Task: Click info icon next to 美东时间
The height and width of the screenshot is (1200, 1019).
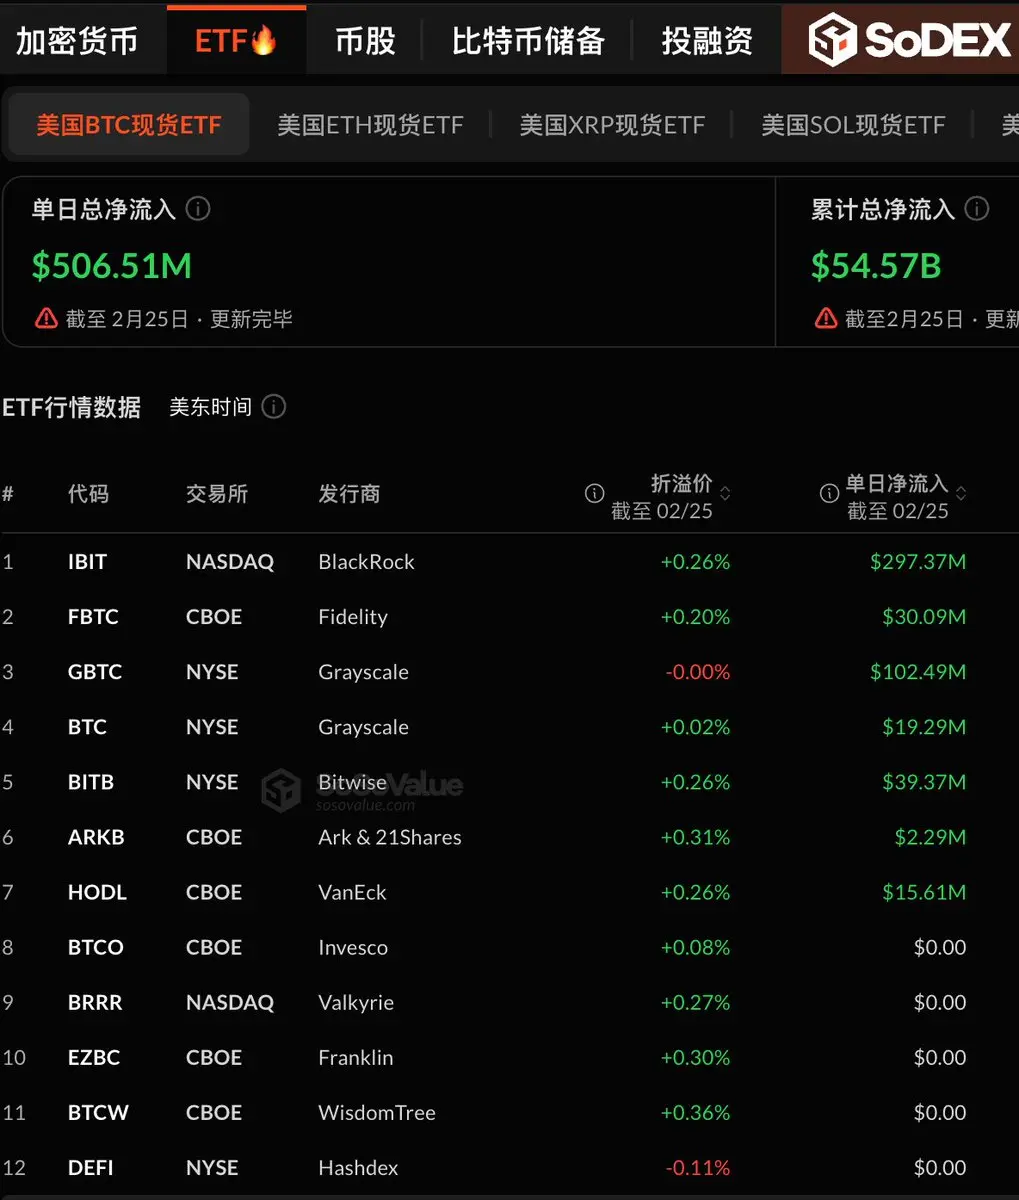Action: click(x=273, y=407)
